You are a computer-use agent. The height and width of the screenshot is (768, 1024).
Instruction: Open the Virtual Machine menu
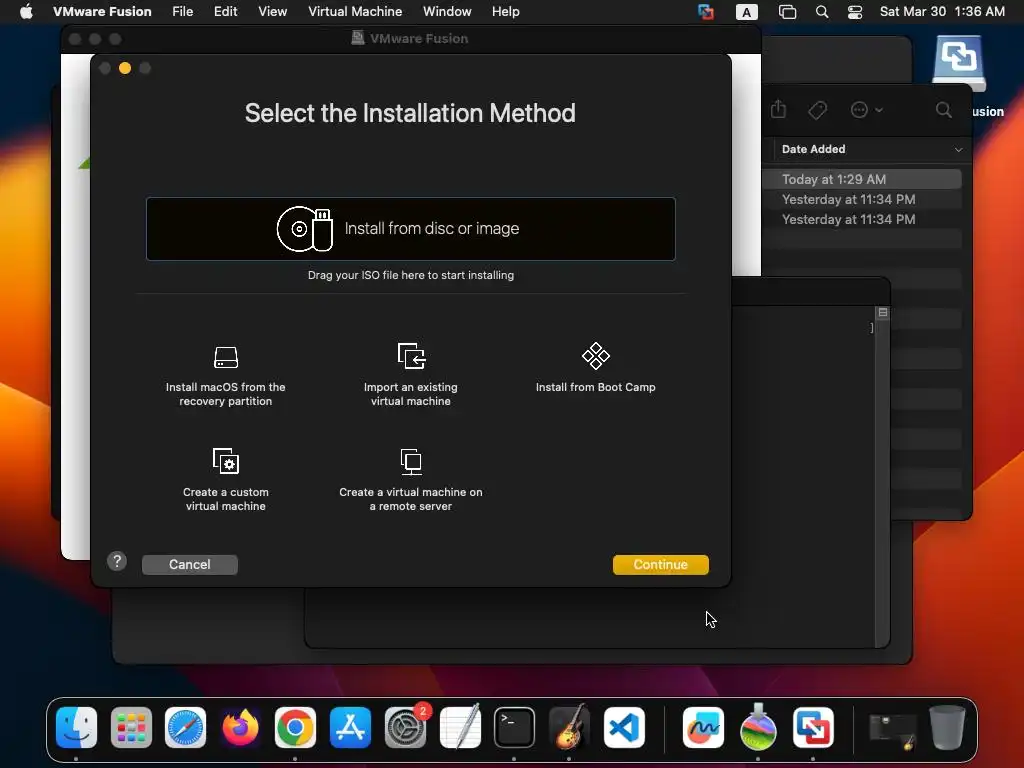click(355, 11)
